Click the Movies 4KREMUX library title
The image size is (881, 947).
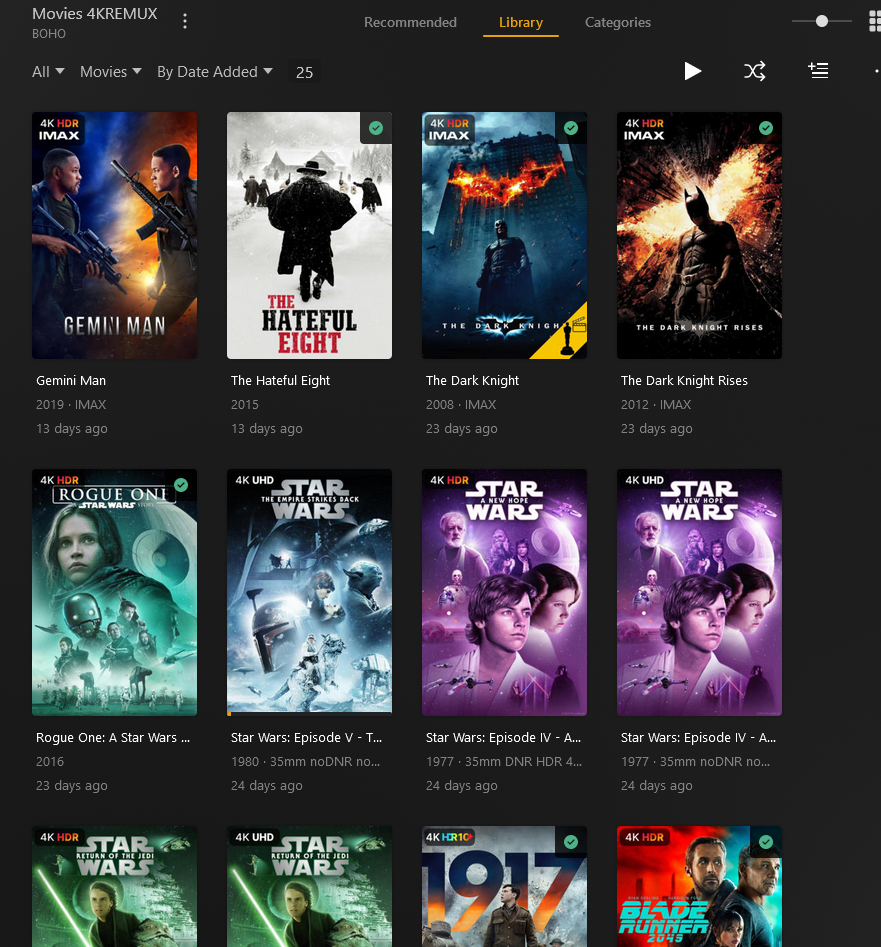[95, 13]
